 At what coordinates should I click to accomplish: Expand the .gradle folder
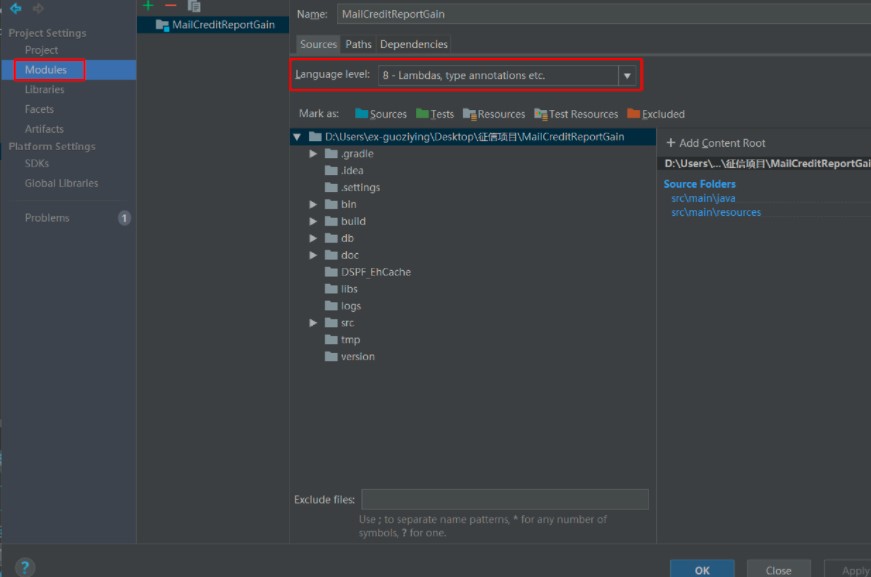pos(314,154)
